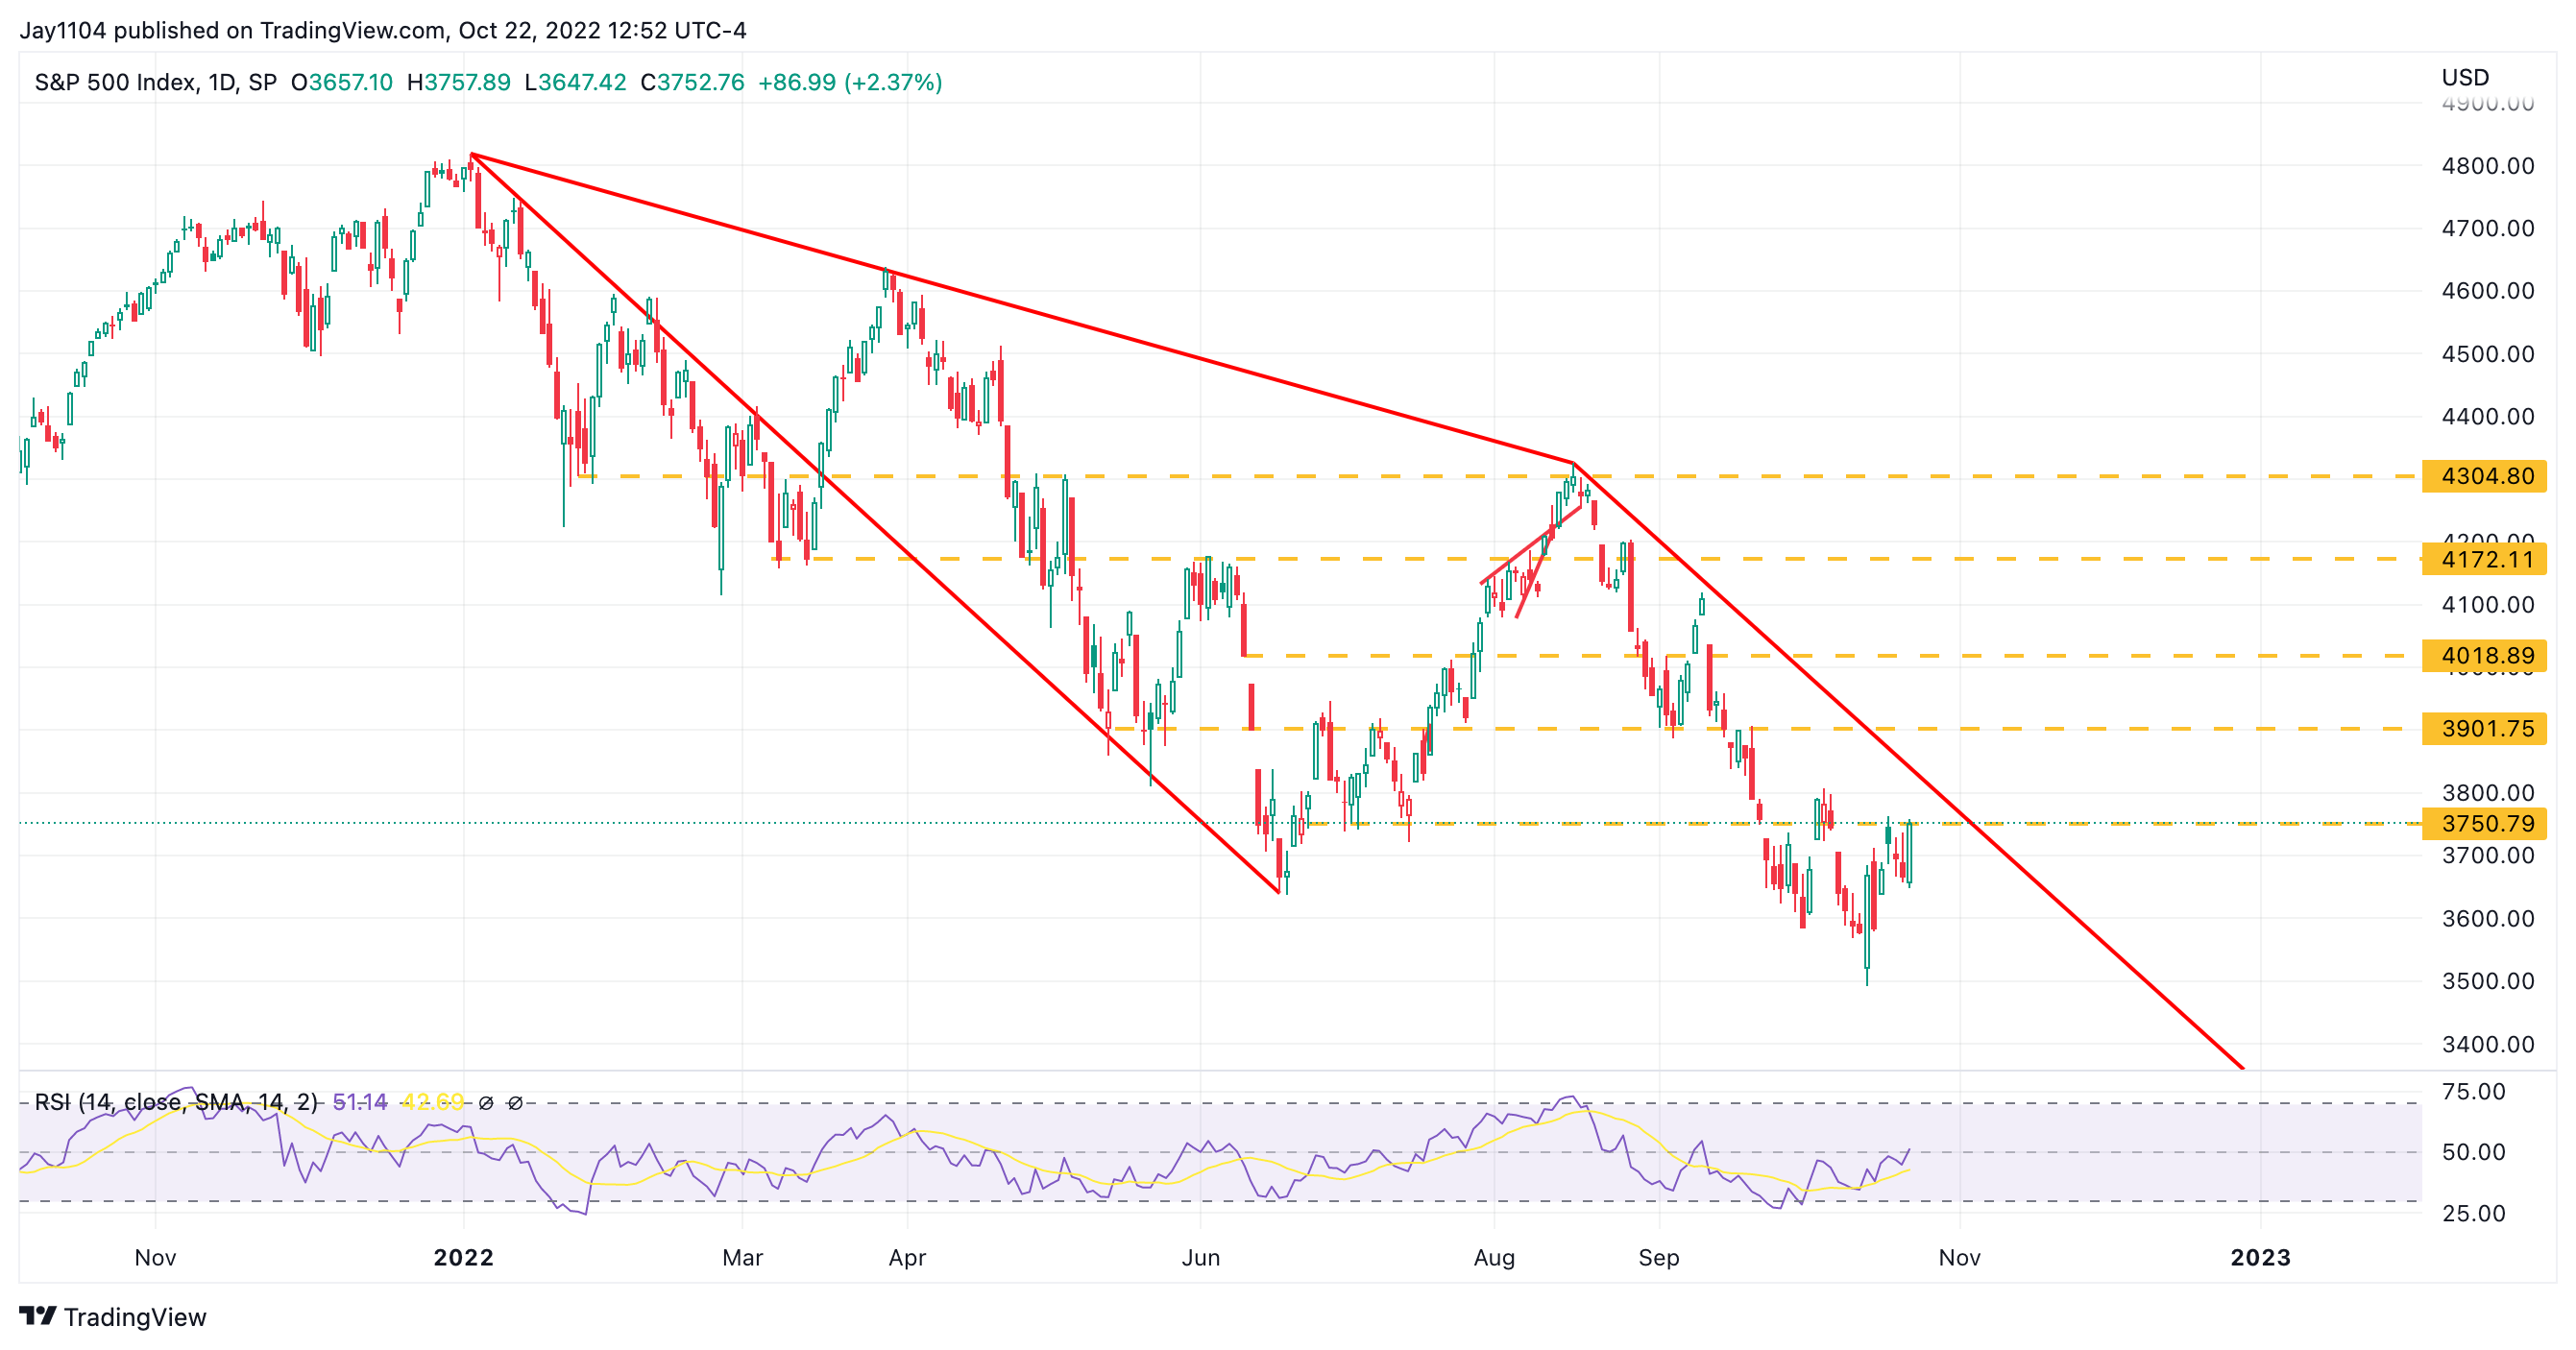Click the USD currency label
The height and width of the screenshot is (1350, 2576).
point(2465,77)
